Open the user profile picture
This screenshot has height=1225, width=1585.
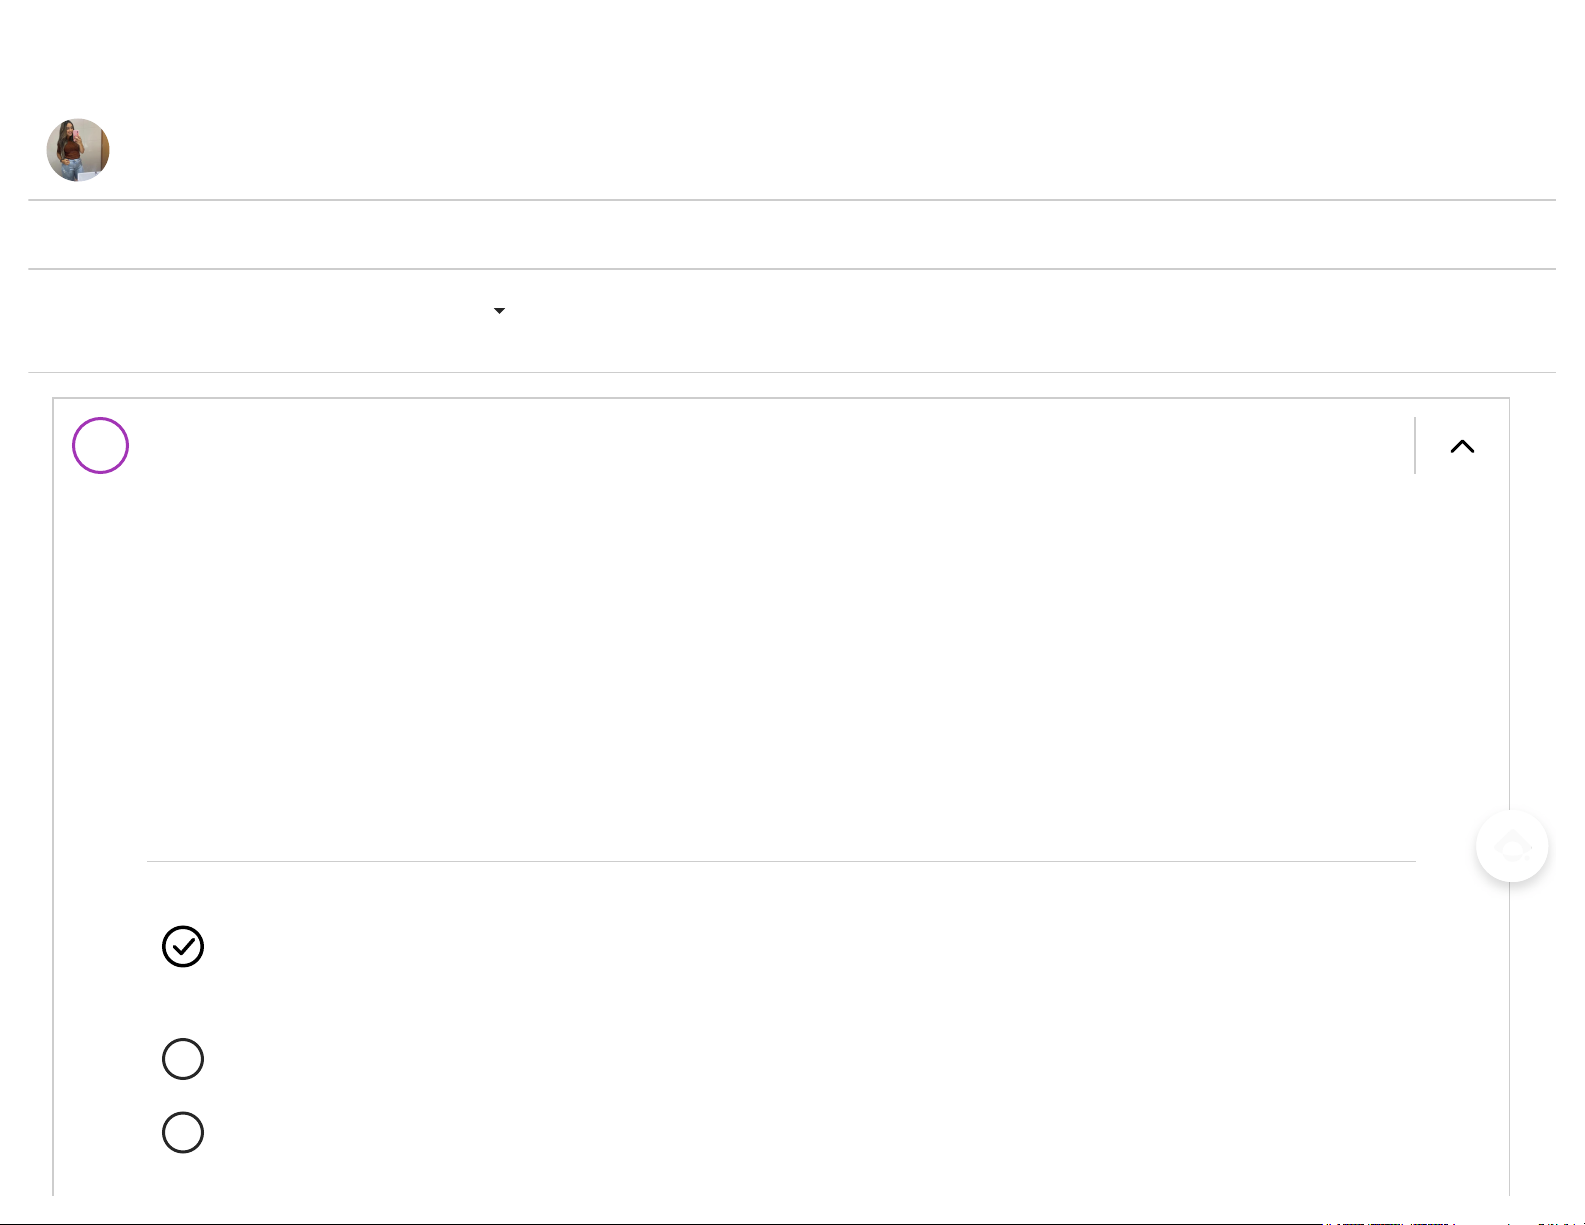[x=78, y=150]
